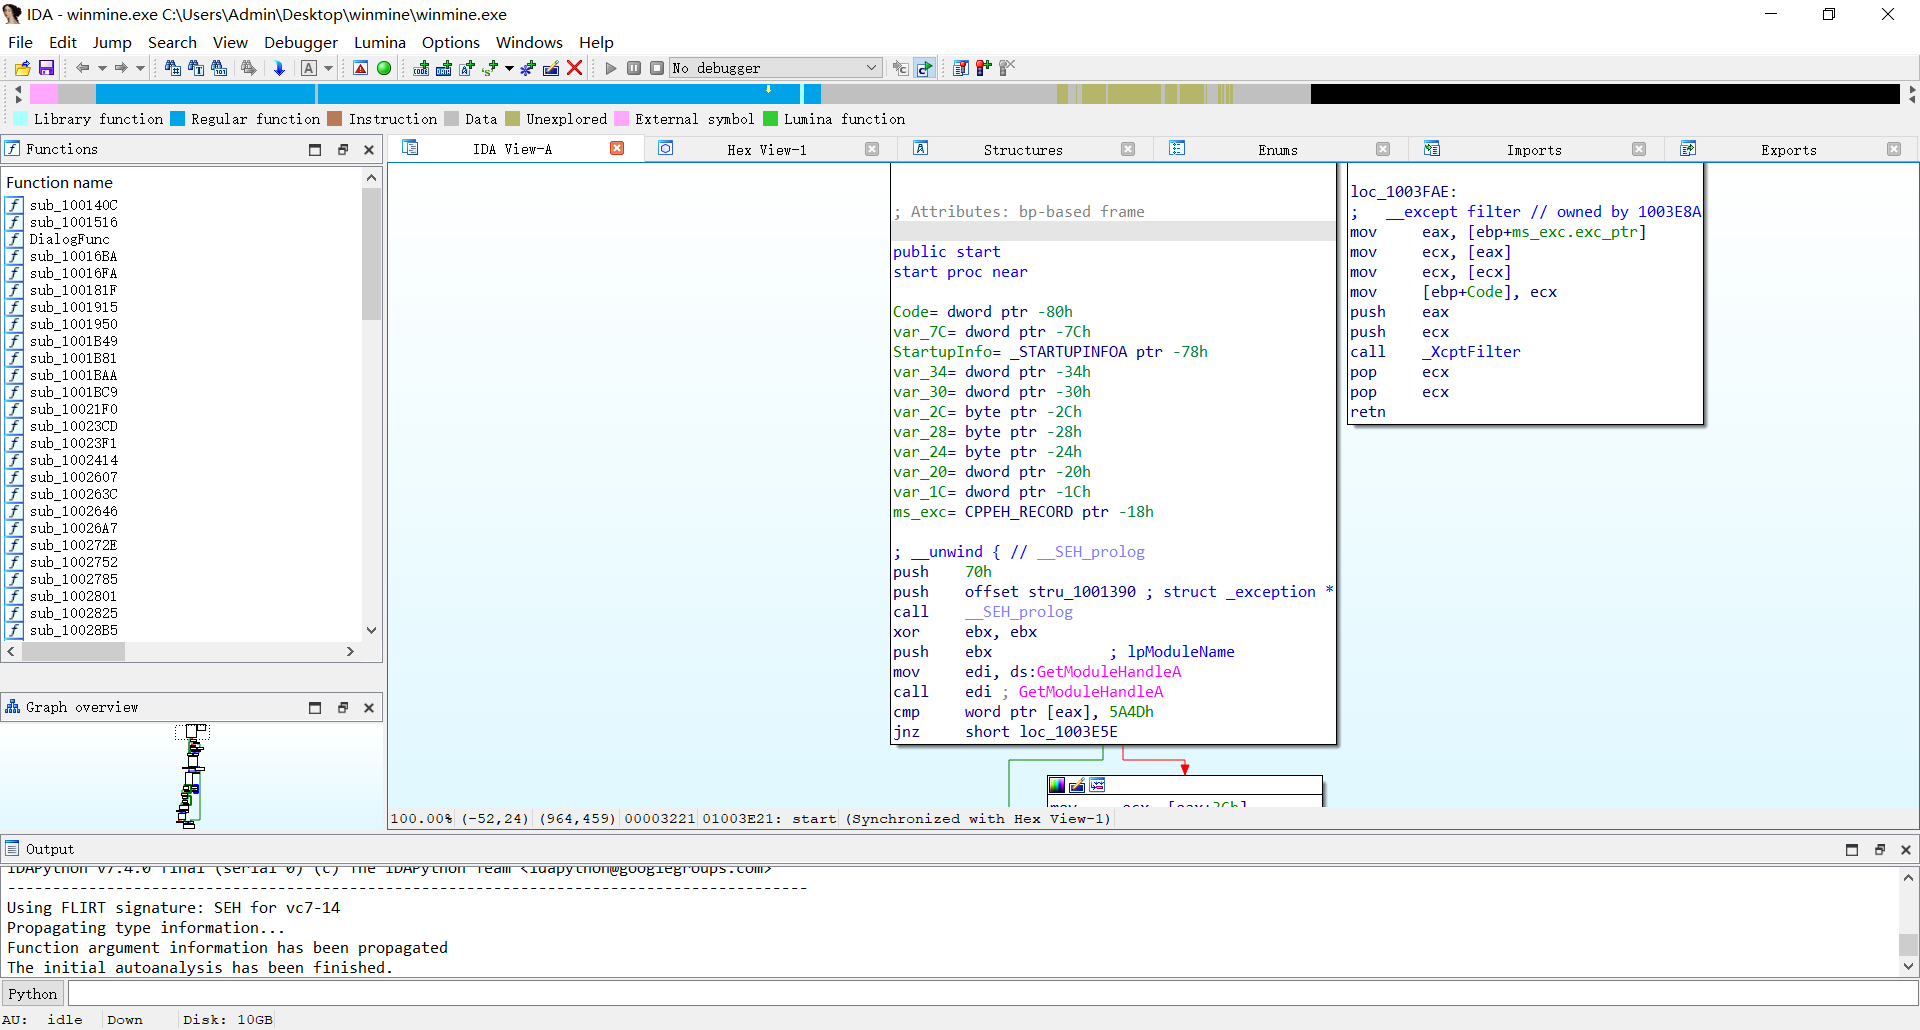Switch to the Imports tab
The image size is (1920, 1030).
pos(1534,149)
